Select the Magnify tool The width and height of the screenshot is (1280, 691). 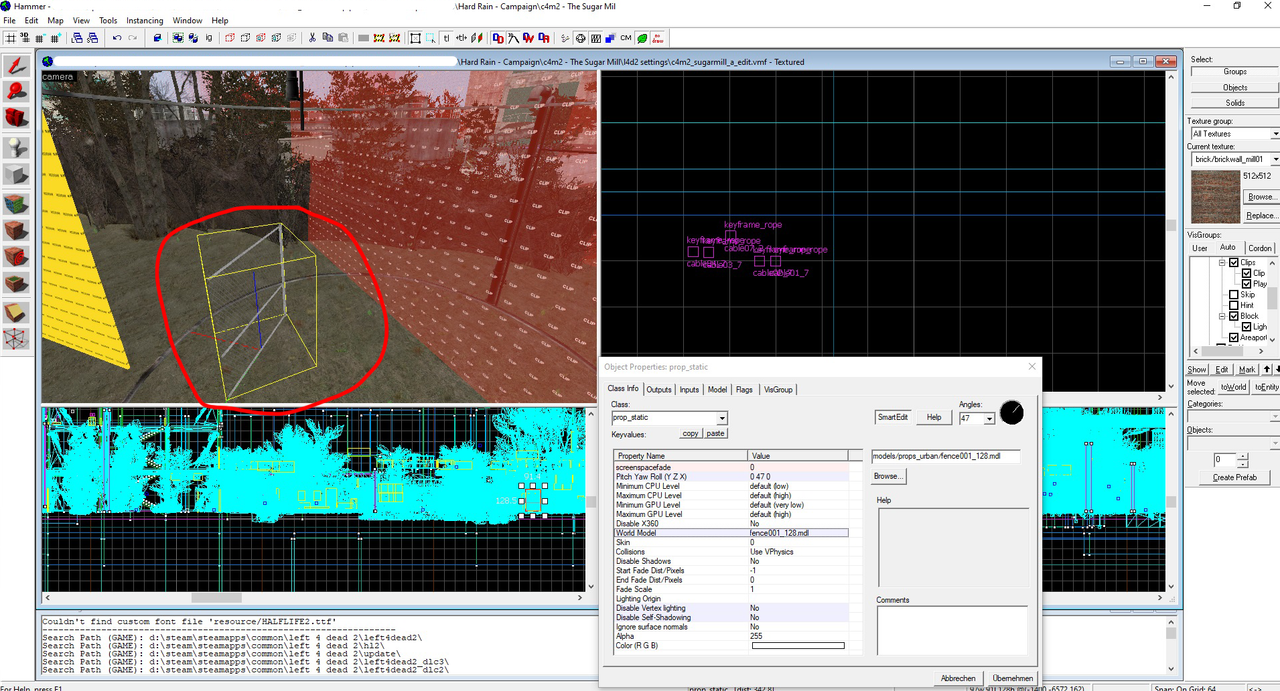[x=16, y=92]
